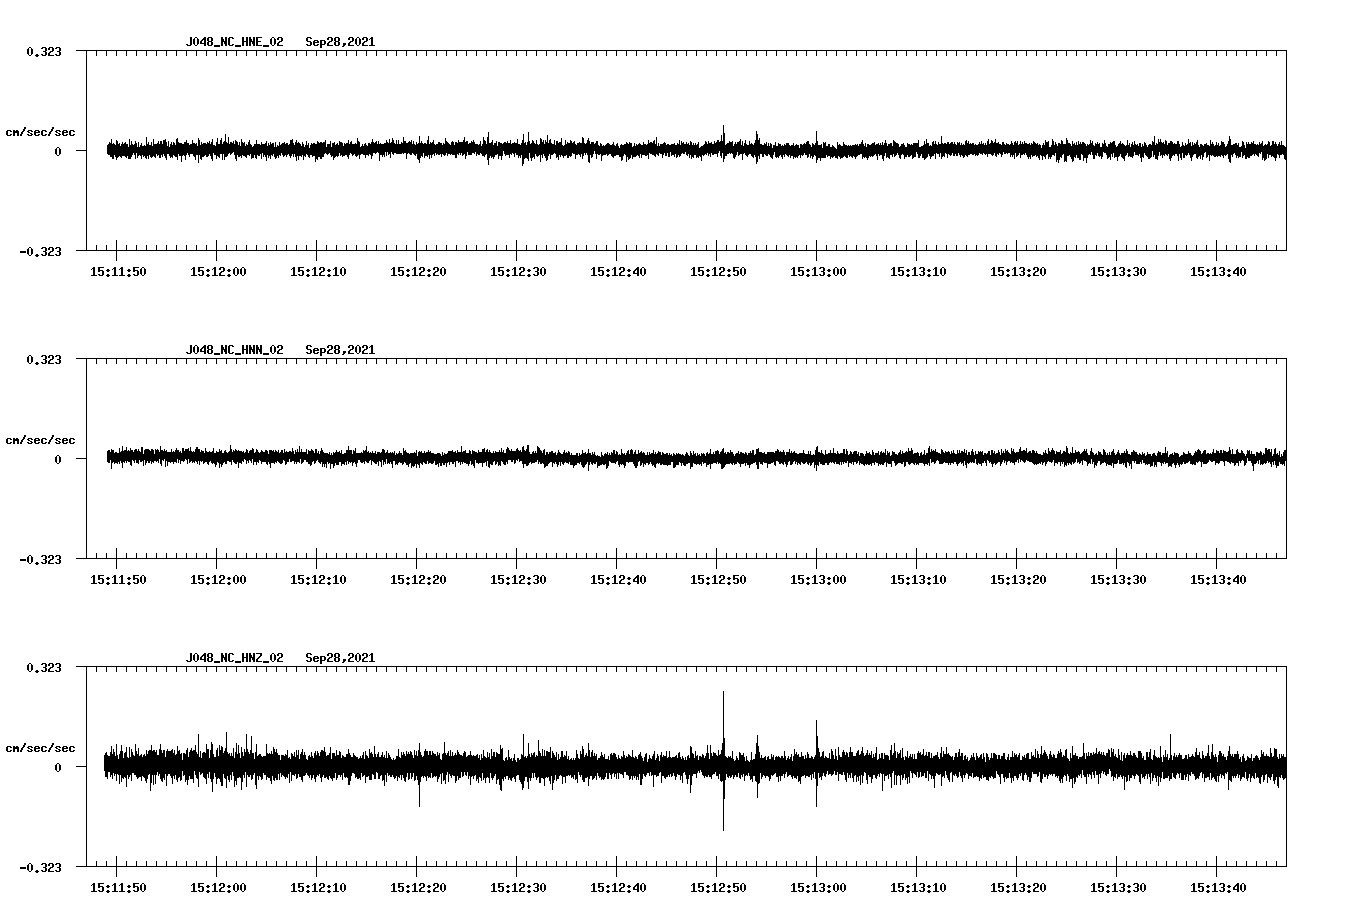Click the Sep28,2021 date above HNE plot
Screen dimensions: 1358x924
click(340, 42)
